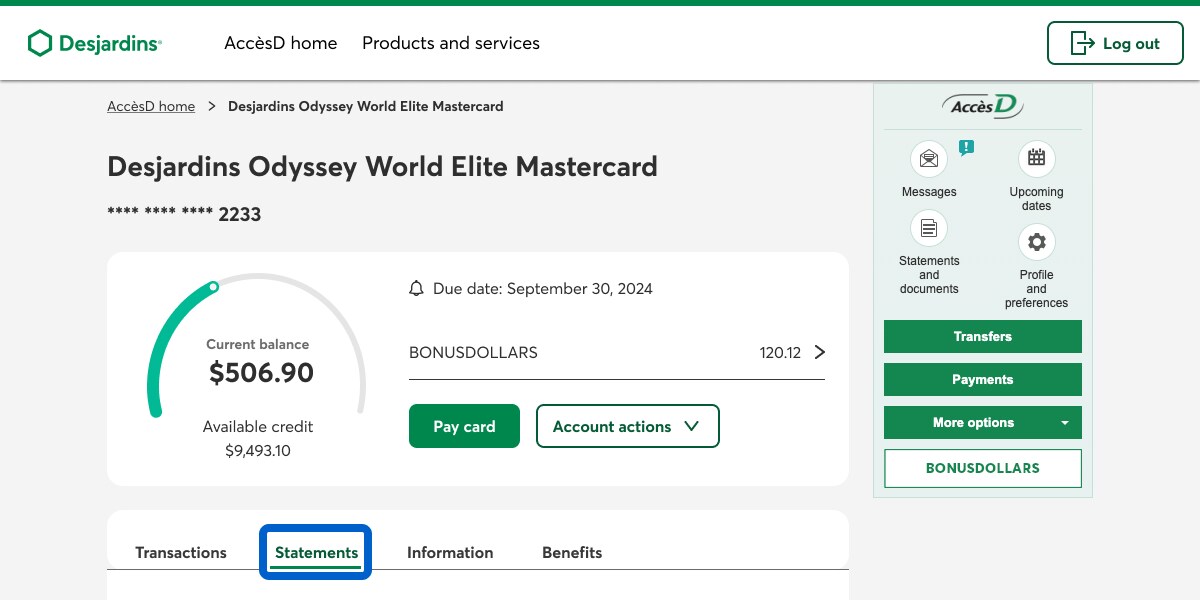
Task: Open BONUSDOLLARS details chevron arrow
Action: click(x=820, y=352)
